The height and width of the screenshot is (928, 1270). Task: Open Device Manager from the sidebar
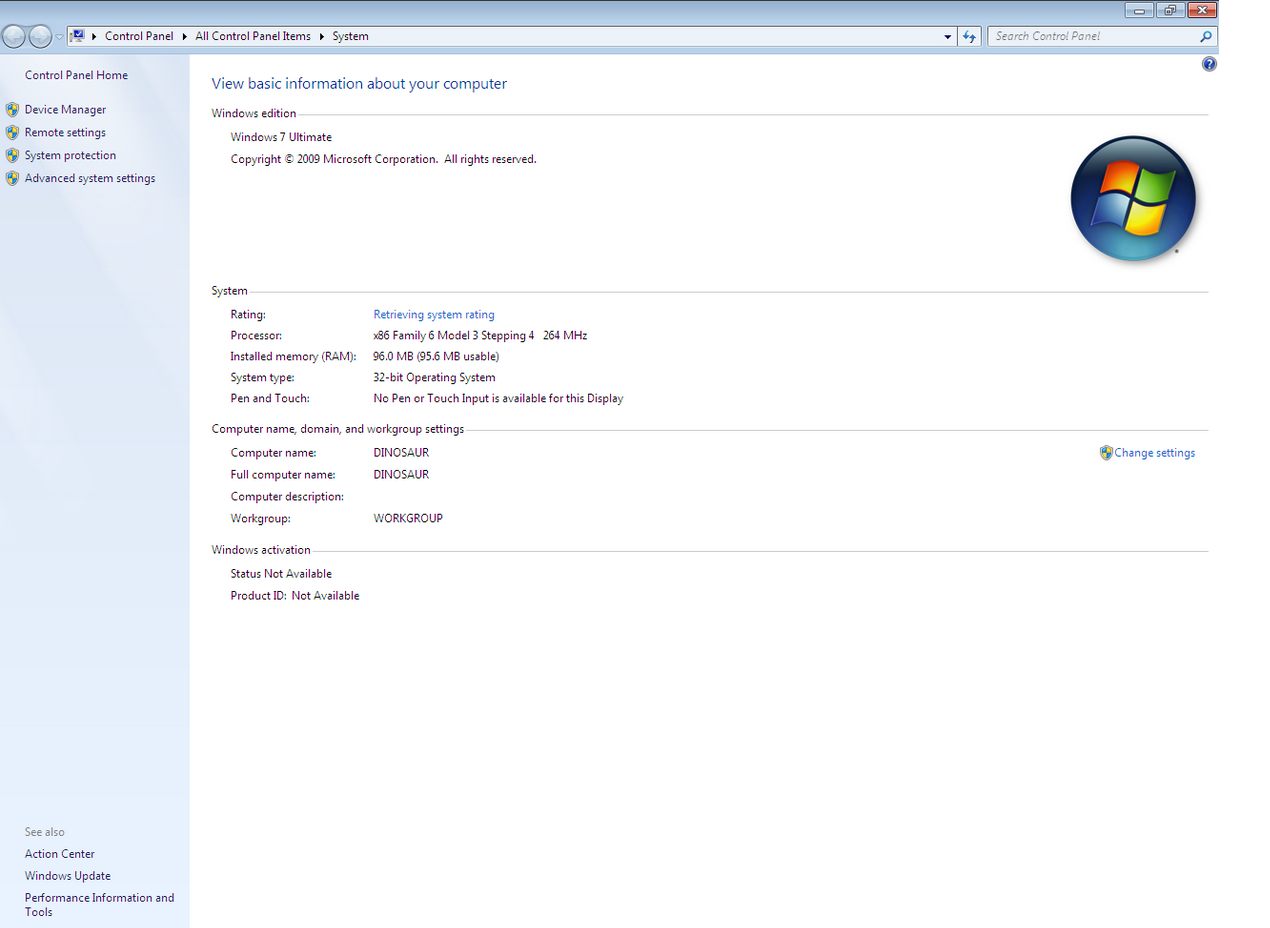coord(65,110)
